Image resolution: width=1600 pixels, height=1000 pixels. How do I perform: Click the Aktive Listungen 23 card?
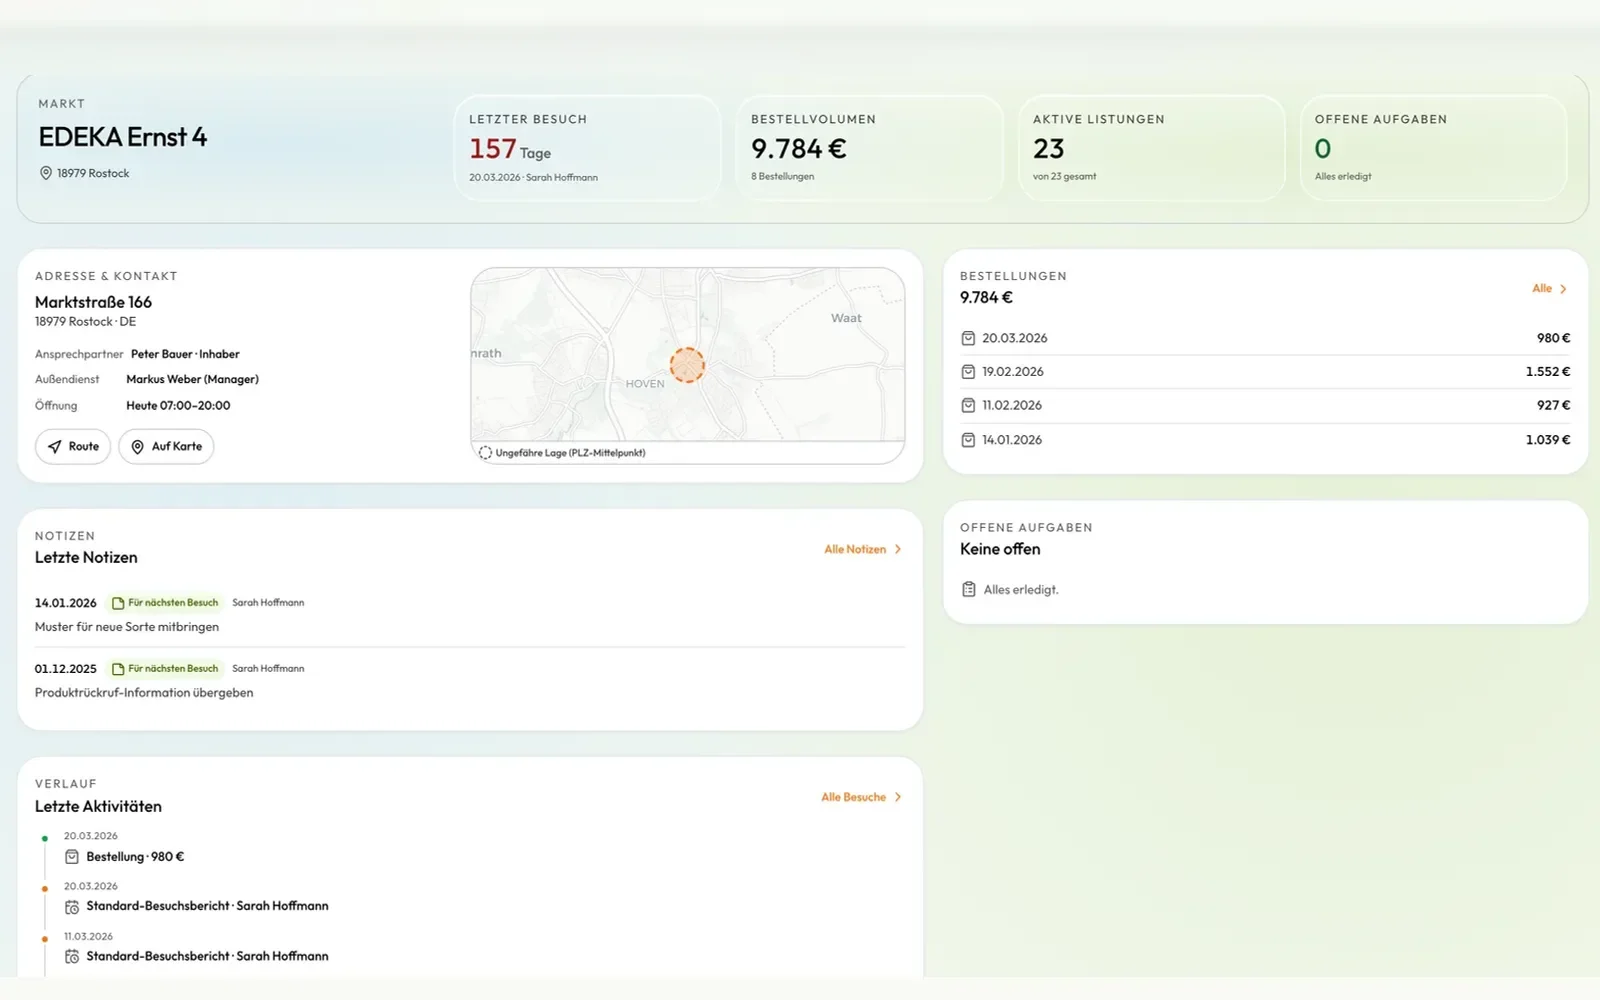[1151, 148]
